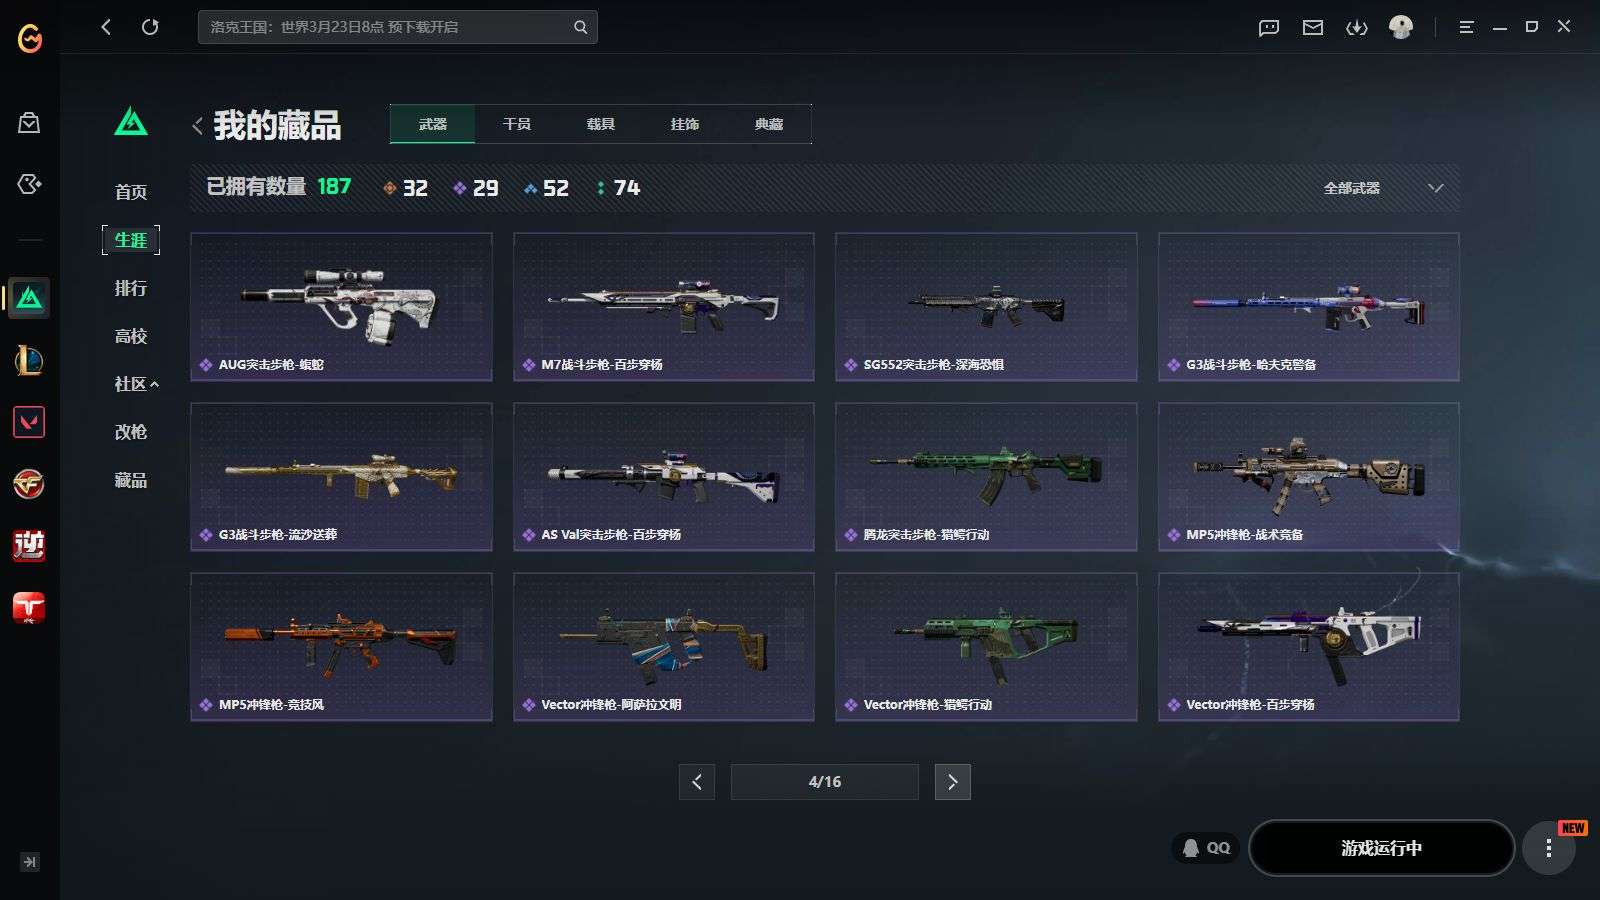1600x900 pixels.
Task: Go to next page of collection
Action: [952, 782]
